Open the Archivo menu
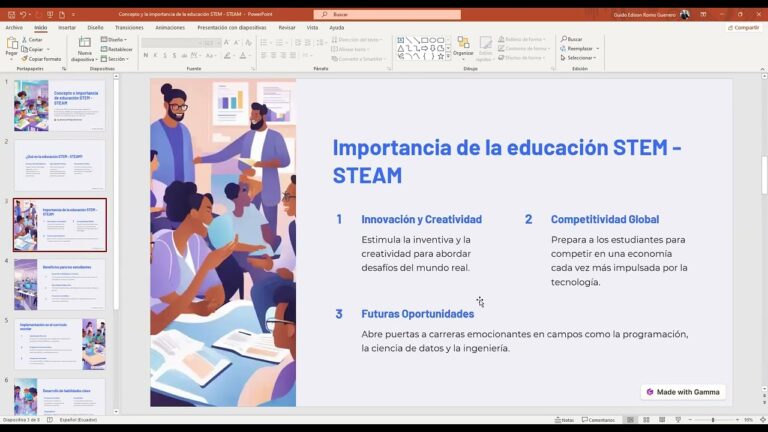 [14, 28]
